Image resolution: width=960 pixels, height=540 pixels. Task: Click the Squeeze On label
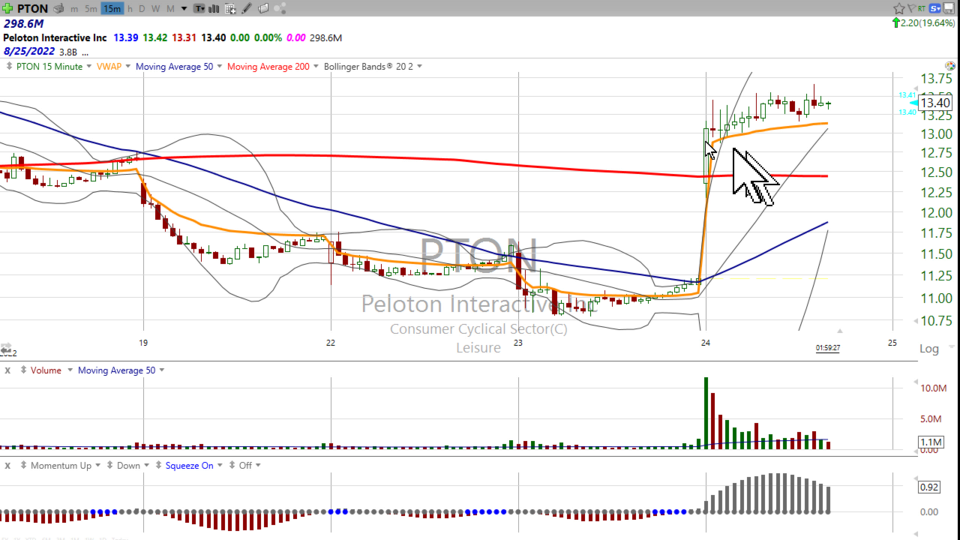pyautogui.click(x=189, y=465)
